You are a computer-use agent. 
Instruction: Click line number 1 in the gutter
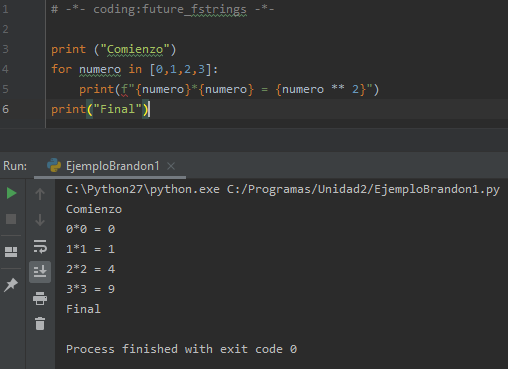click(5, 9)
